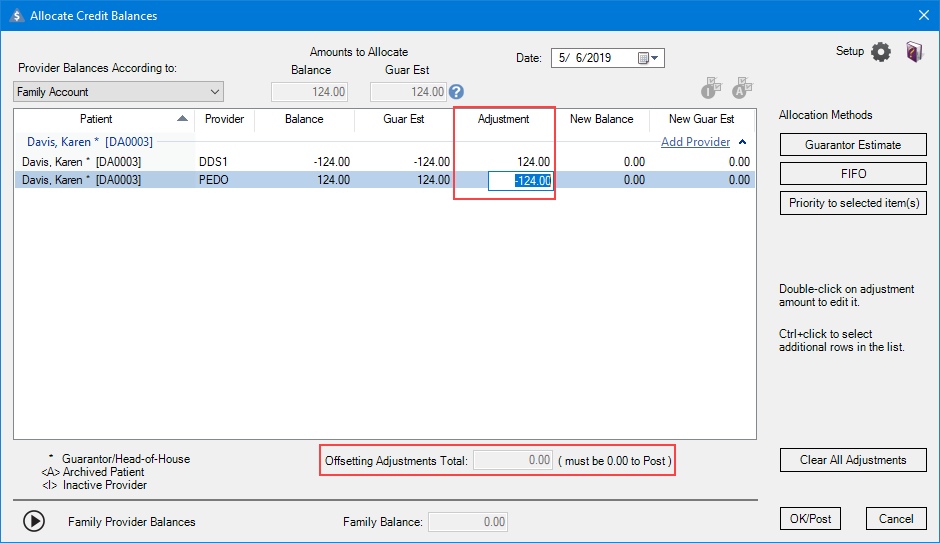Collapse the Davis, Karen group chevron
The width and height of the screenshot is (940, 543).
pos(742,142)
